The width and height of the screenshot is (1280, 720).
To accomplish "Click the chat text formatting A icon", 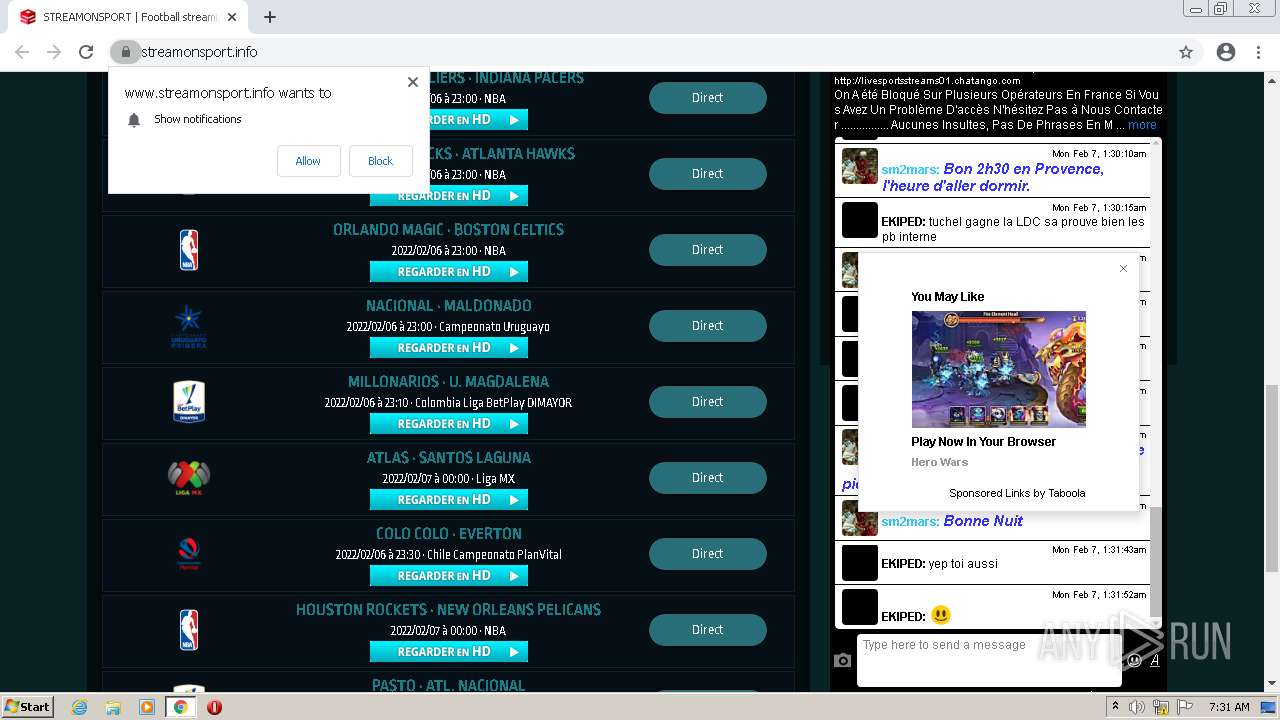I will click(1155, 660).
